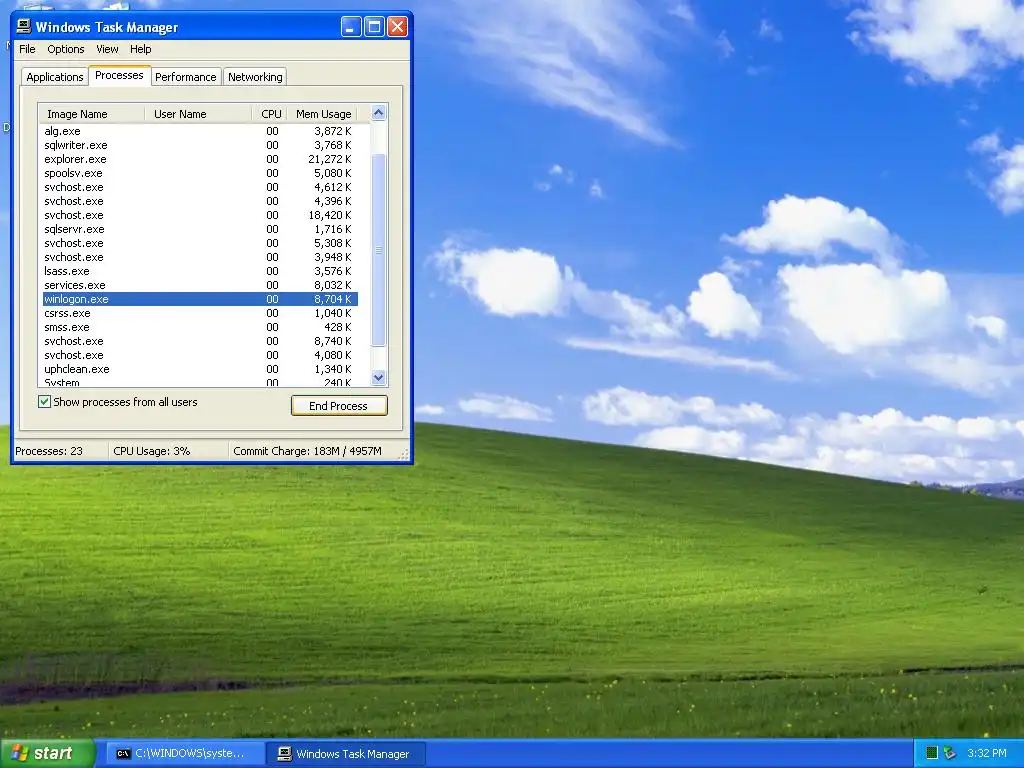
Task: Switch to the Performance tab
Action: point(185,77)
